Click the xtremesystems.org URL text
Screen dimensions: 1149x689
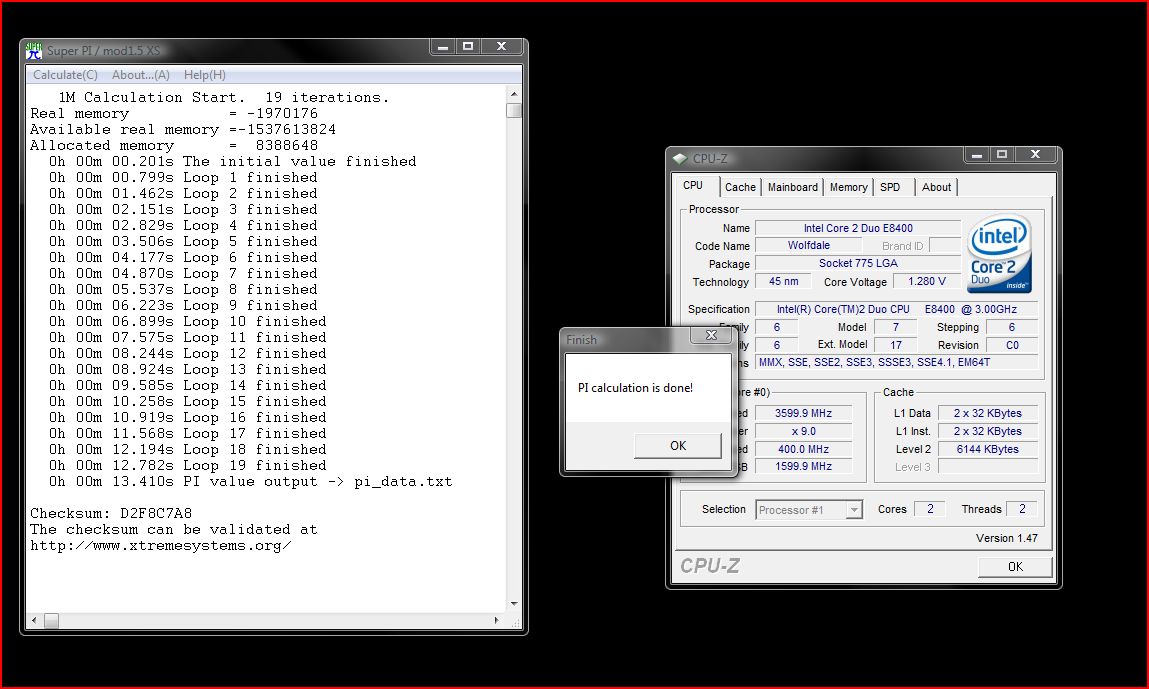pyautogui.click(x=160, y=545)
